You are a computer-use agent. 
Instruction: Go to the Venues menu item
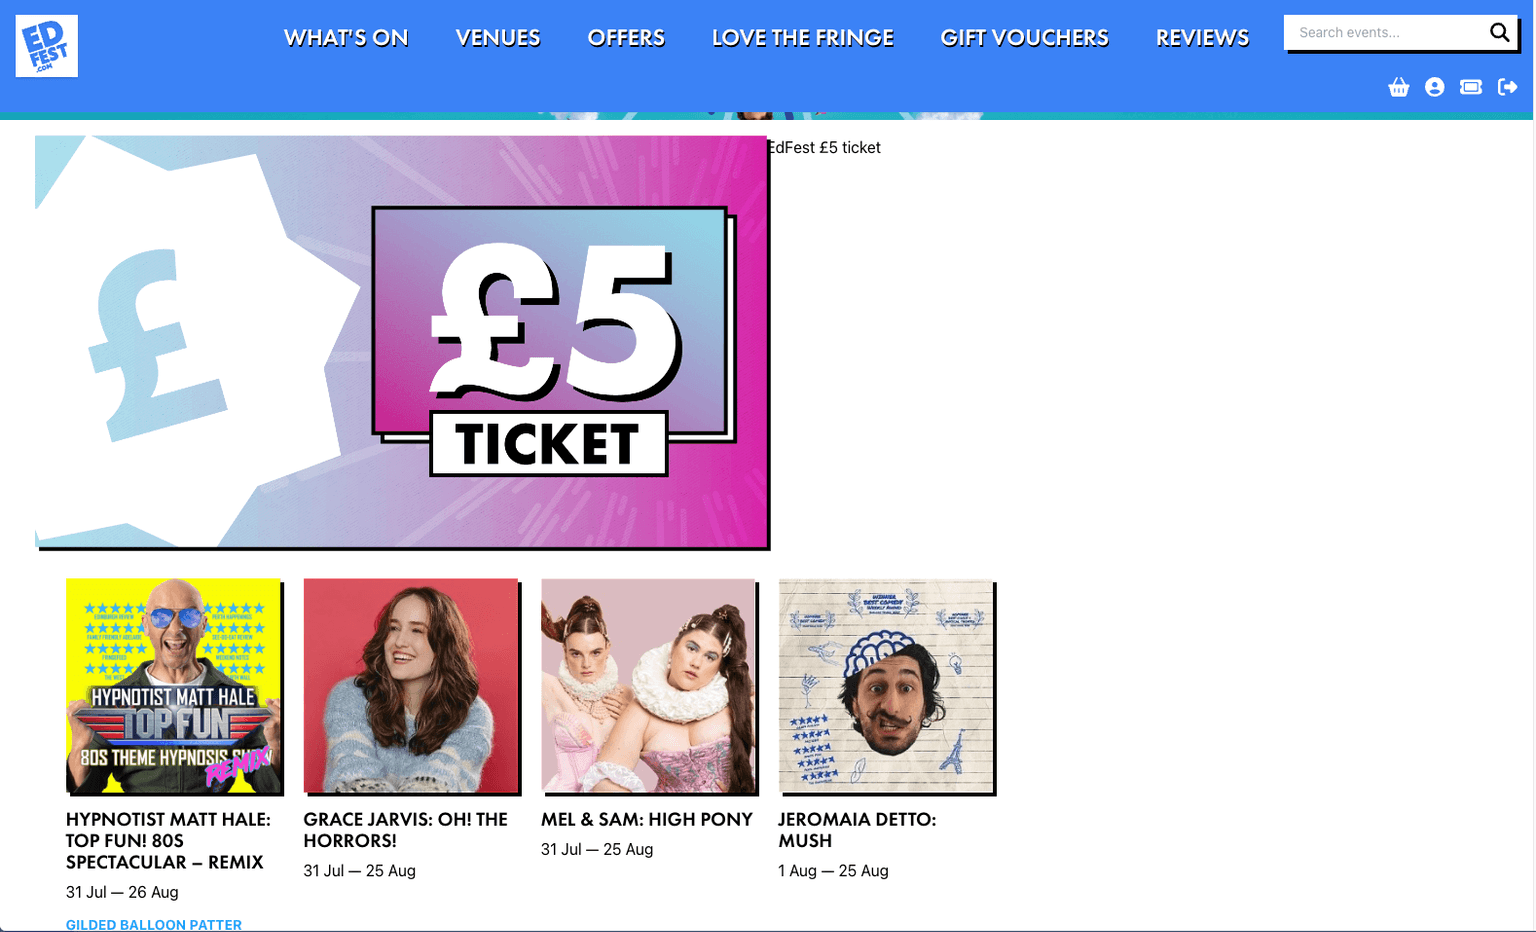[498, 38]
